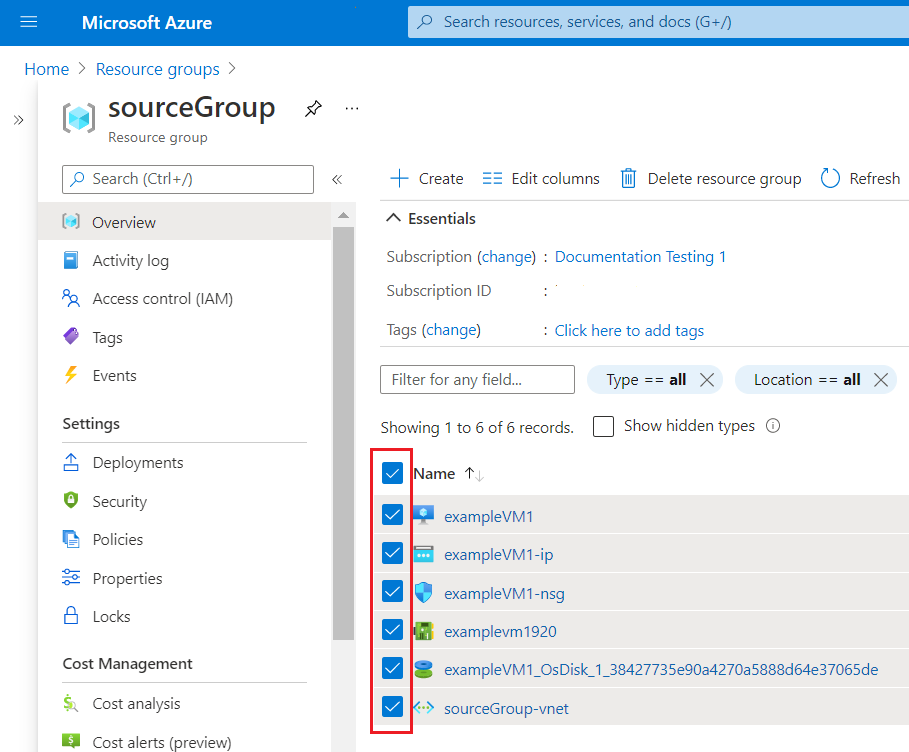Pin sourceGroup to the dashboard
This screenshot has height=752, width=909.
[x=313, y=108]
